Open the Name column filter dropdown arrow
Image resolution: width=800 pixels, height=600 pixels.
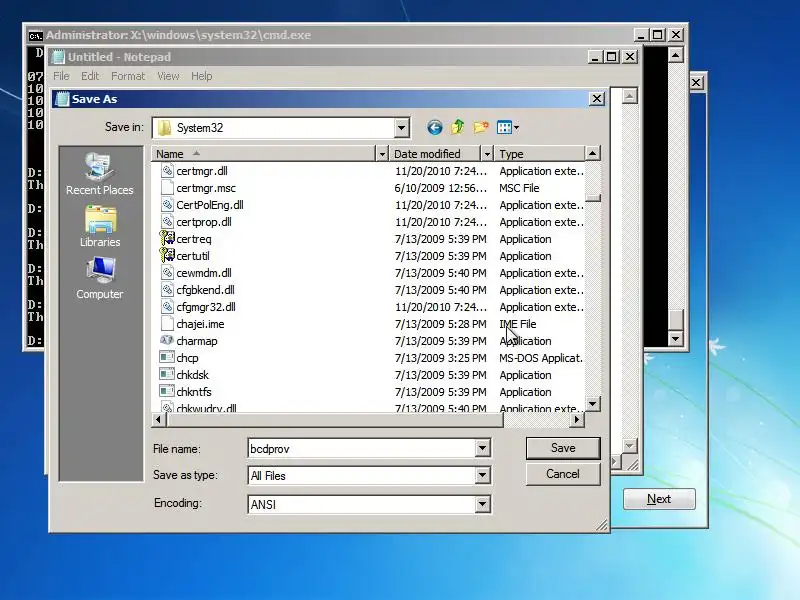(382, 154)
